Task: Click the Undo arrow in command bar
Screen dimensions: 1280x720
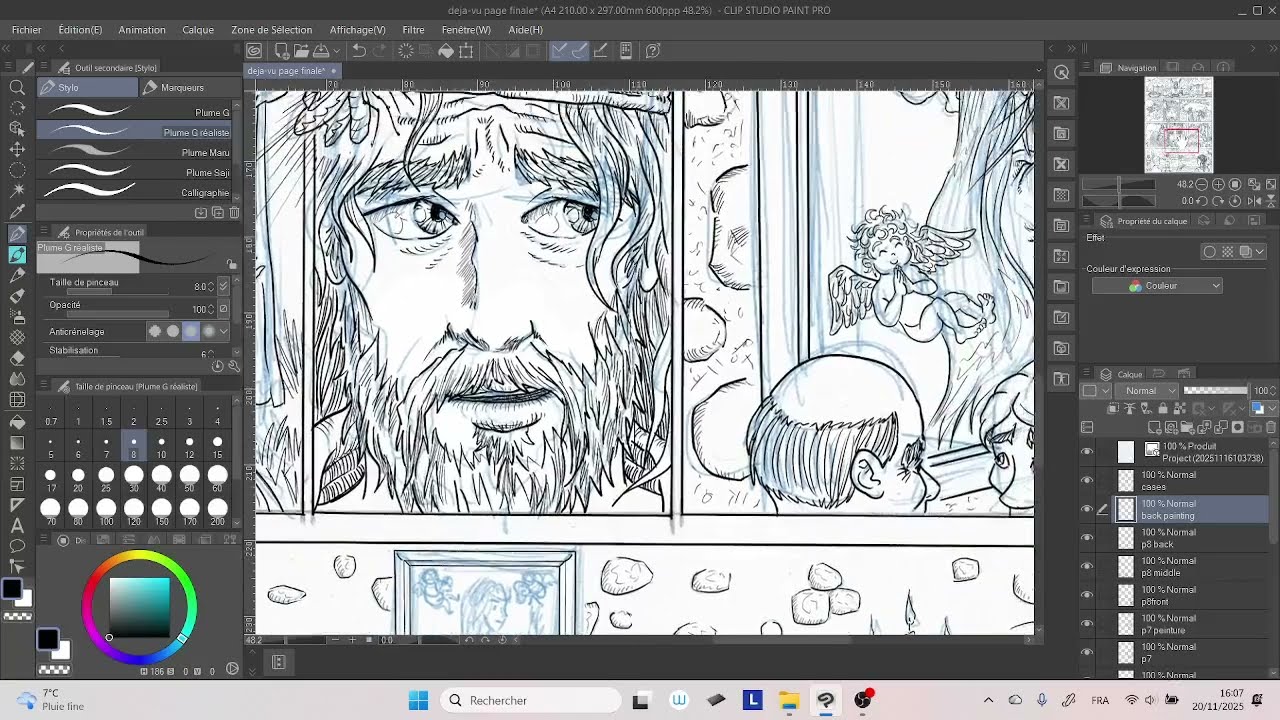Action: click(359, 51)
